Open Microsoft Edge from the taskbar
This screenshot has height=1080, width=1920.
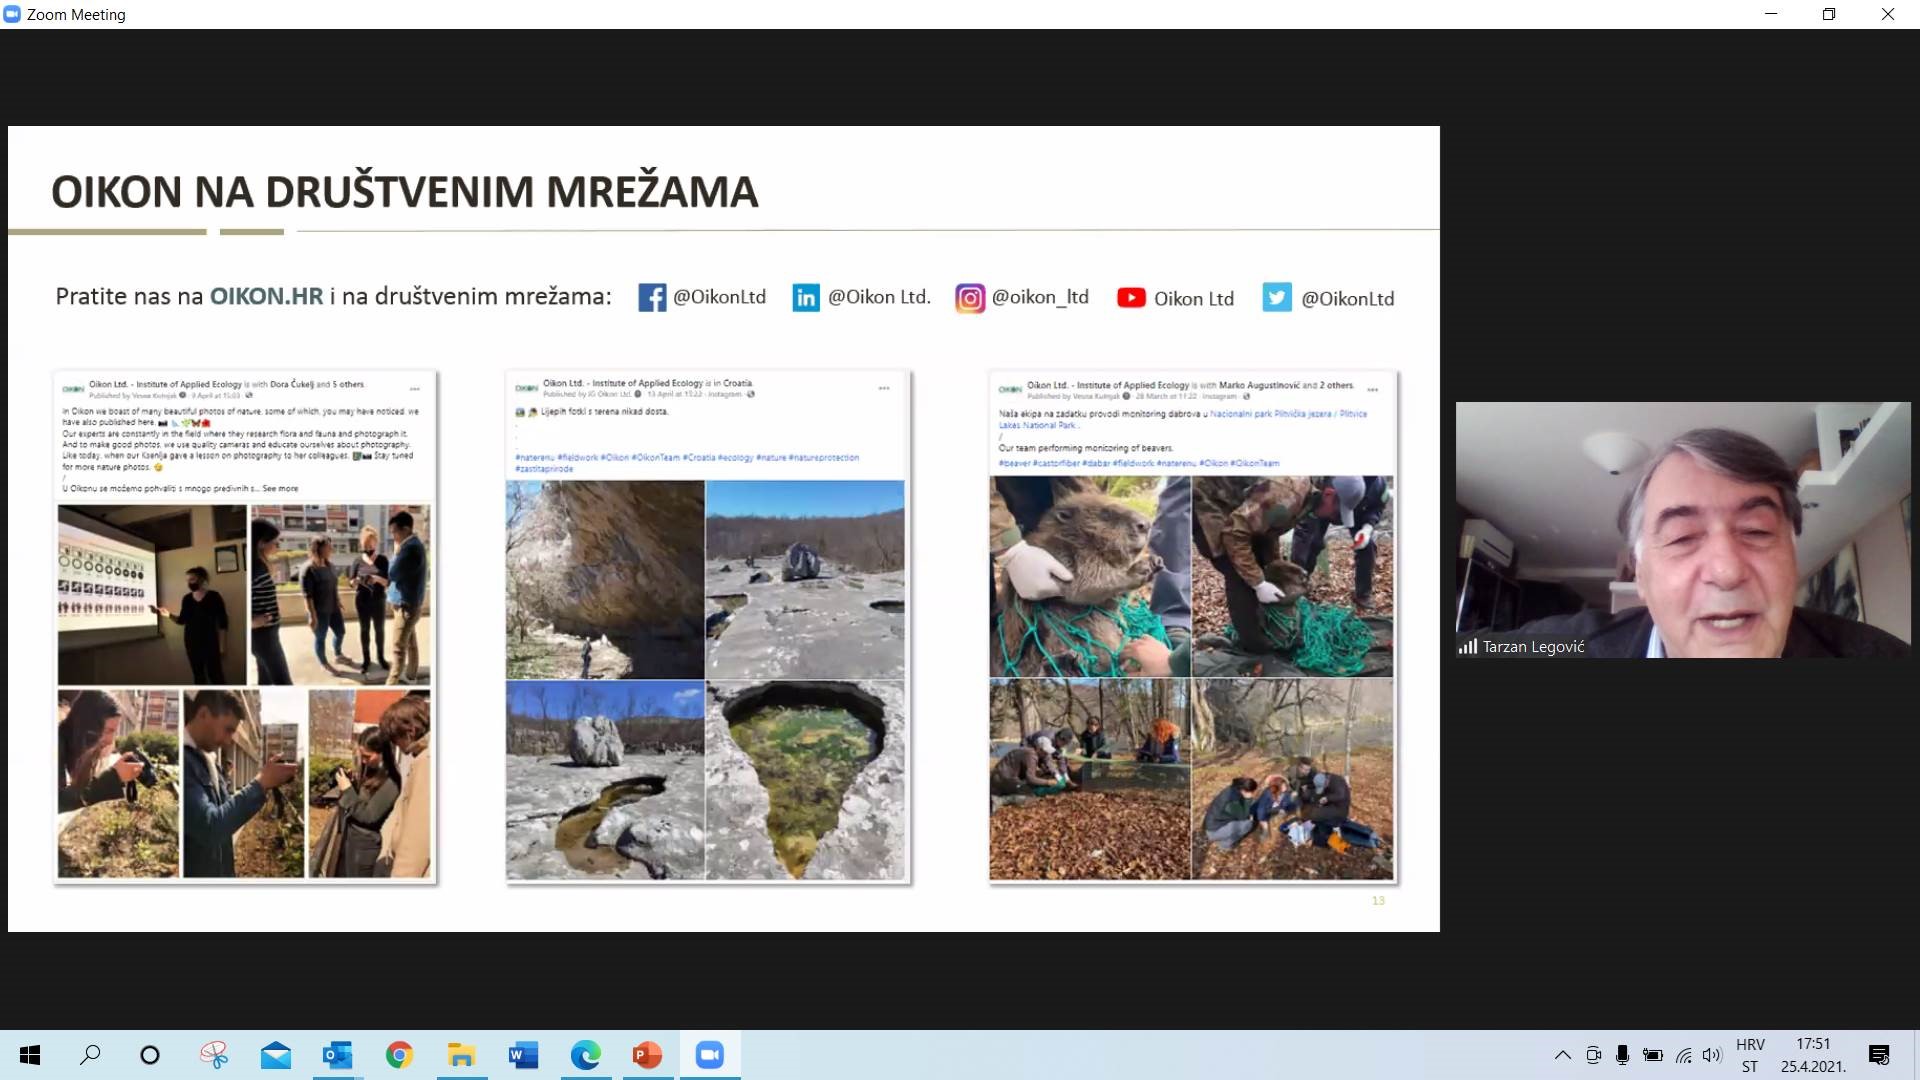pos(585,1055)
